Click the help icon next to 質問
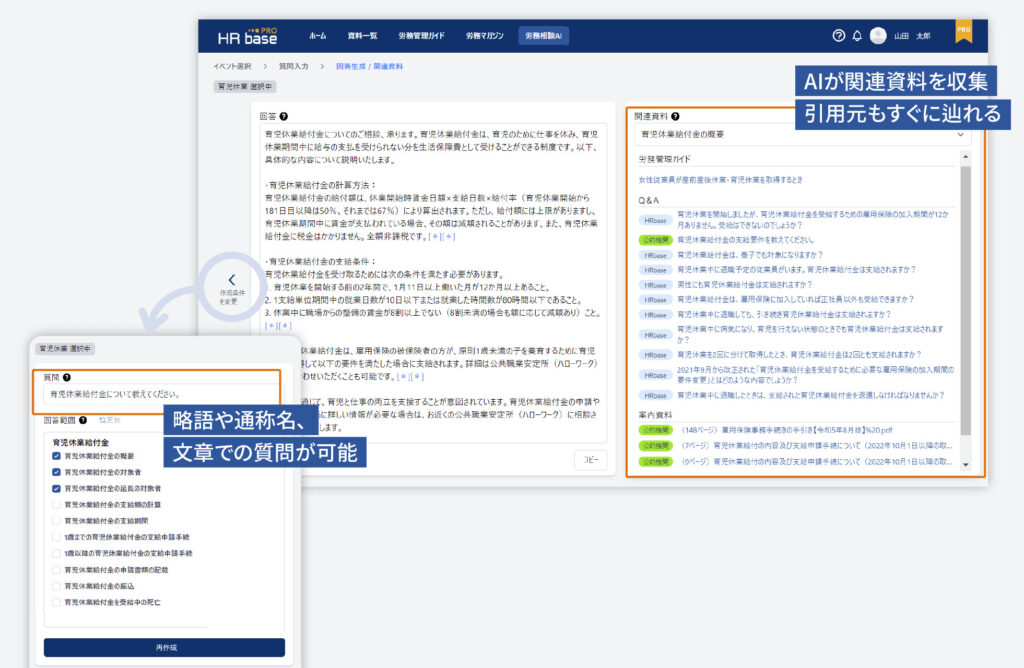 point(67,378)
